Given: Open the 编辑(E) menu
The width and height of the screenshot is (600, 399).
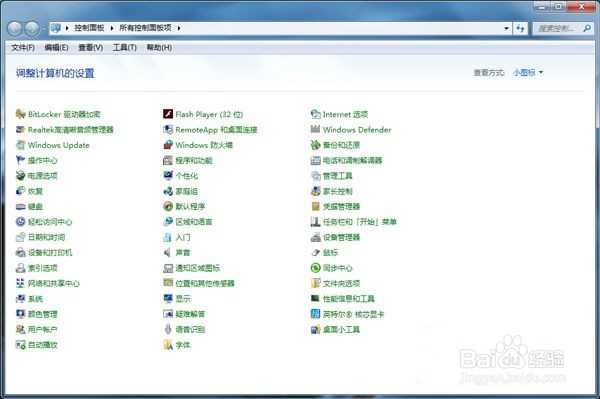Looking at the screenshot, I should pos(56,47).
